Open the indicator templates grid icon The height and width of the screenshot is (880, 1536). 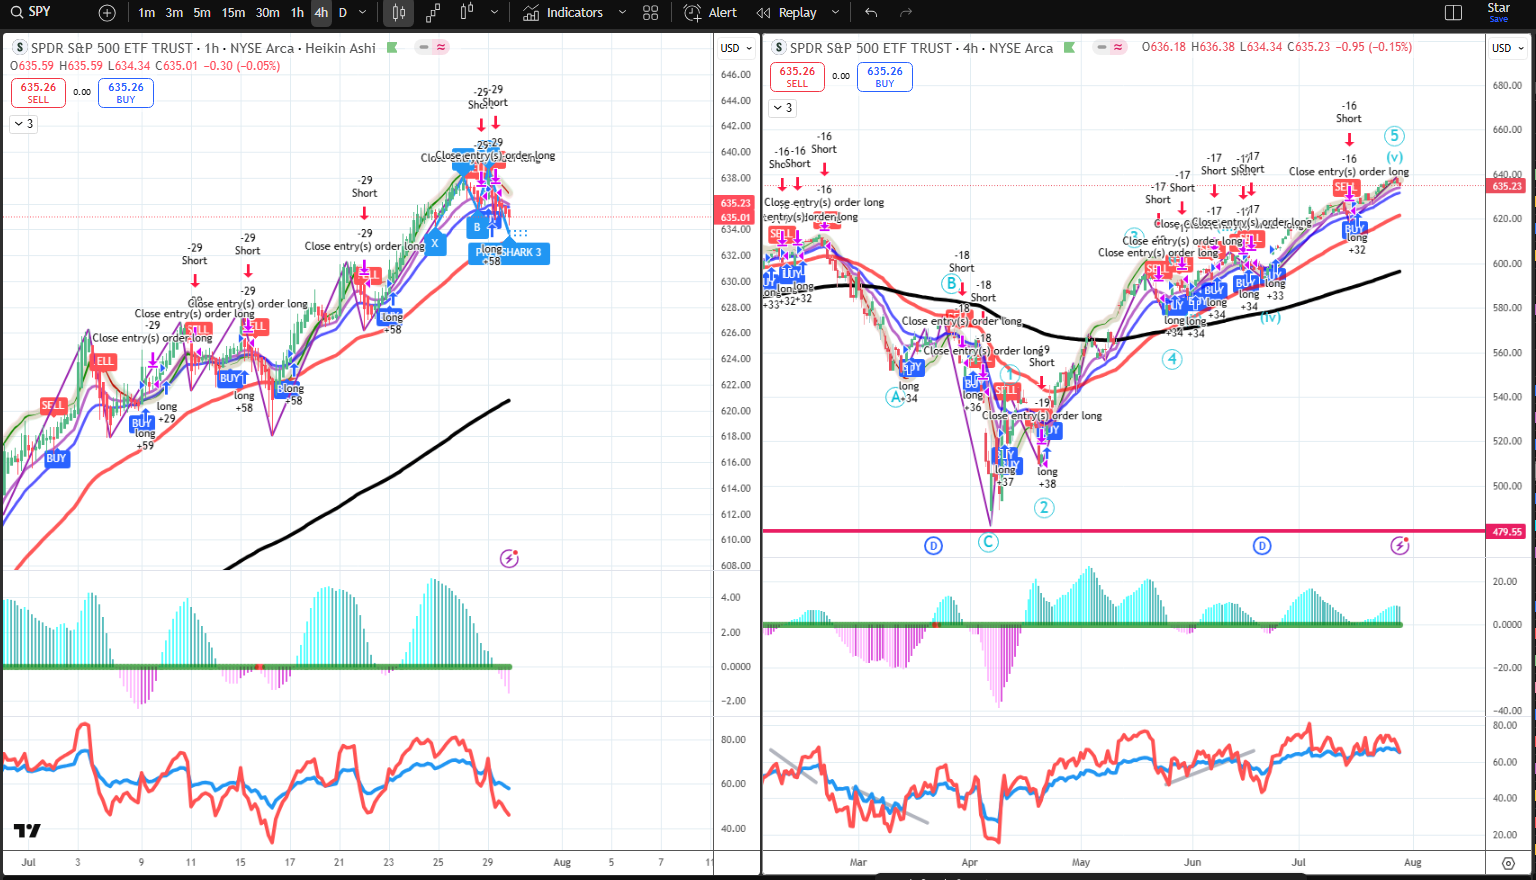point(651,13)
